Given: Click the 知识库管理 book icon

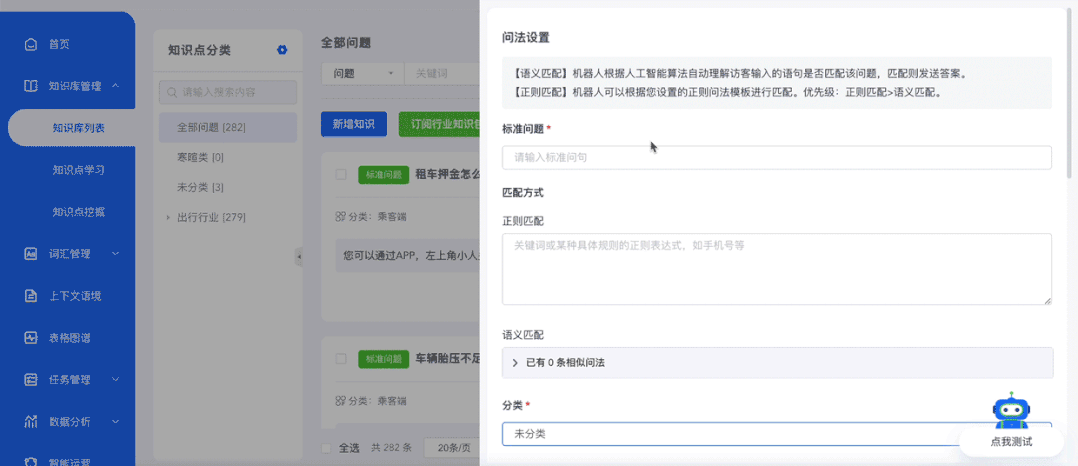Looking at the screenshot, I should click(30, 87).
